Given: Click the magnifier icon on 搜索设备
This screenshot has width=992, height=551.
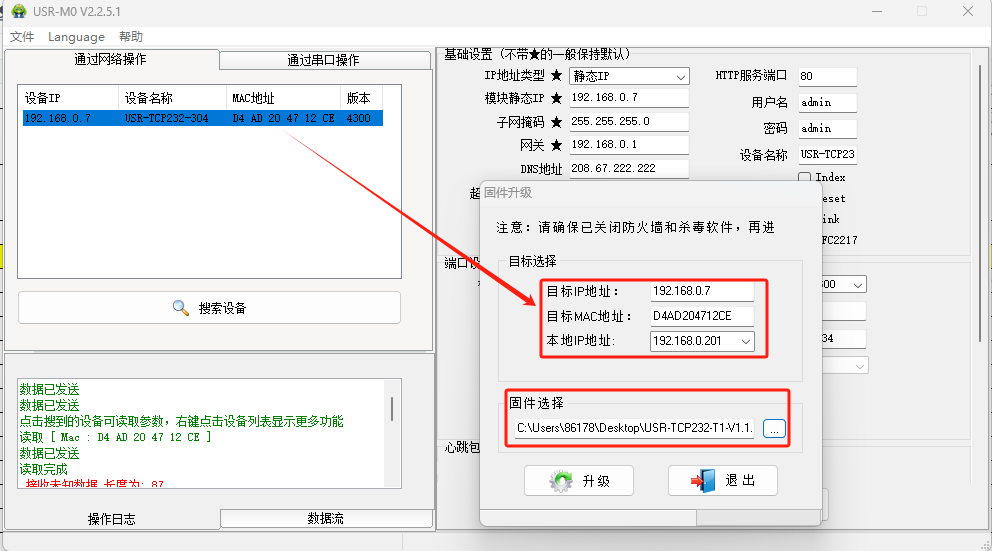Looking at the screenshot, I should coord(181,308).
